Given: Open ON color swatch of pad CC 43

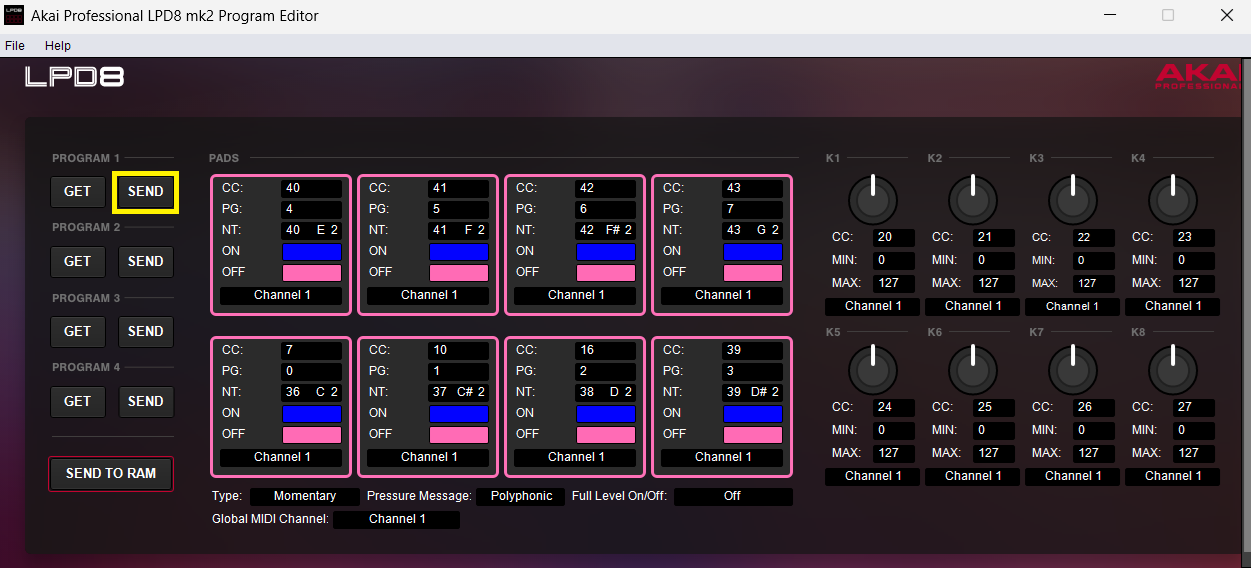Looking at the screenshot, I should pyautogui.click(x=753, y=251).
